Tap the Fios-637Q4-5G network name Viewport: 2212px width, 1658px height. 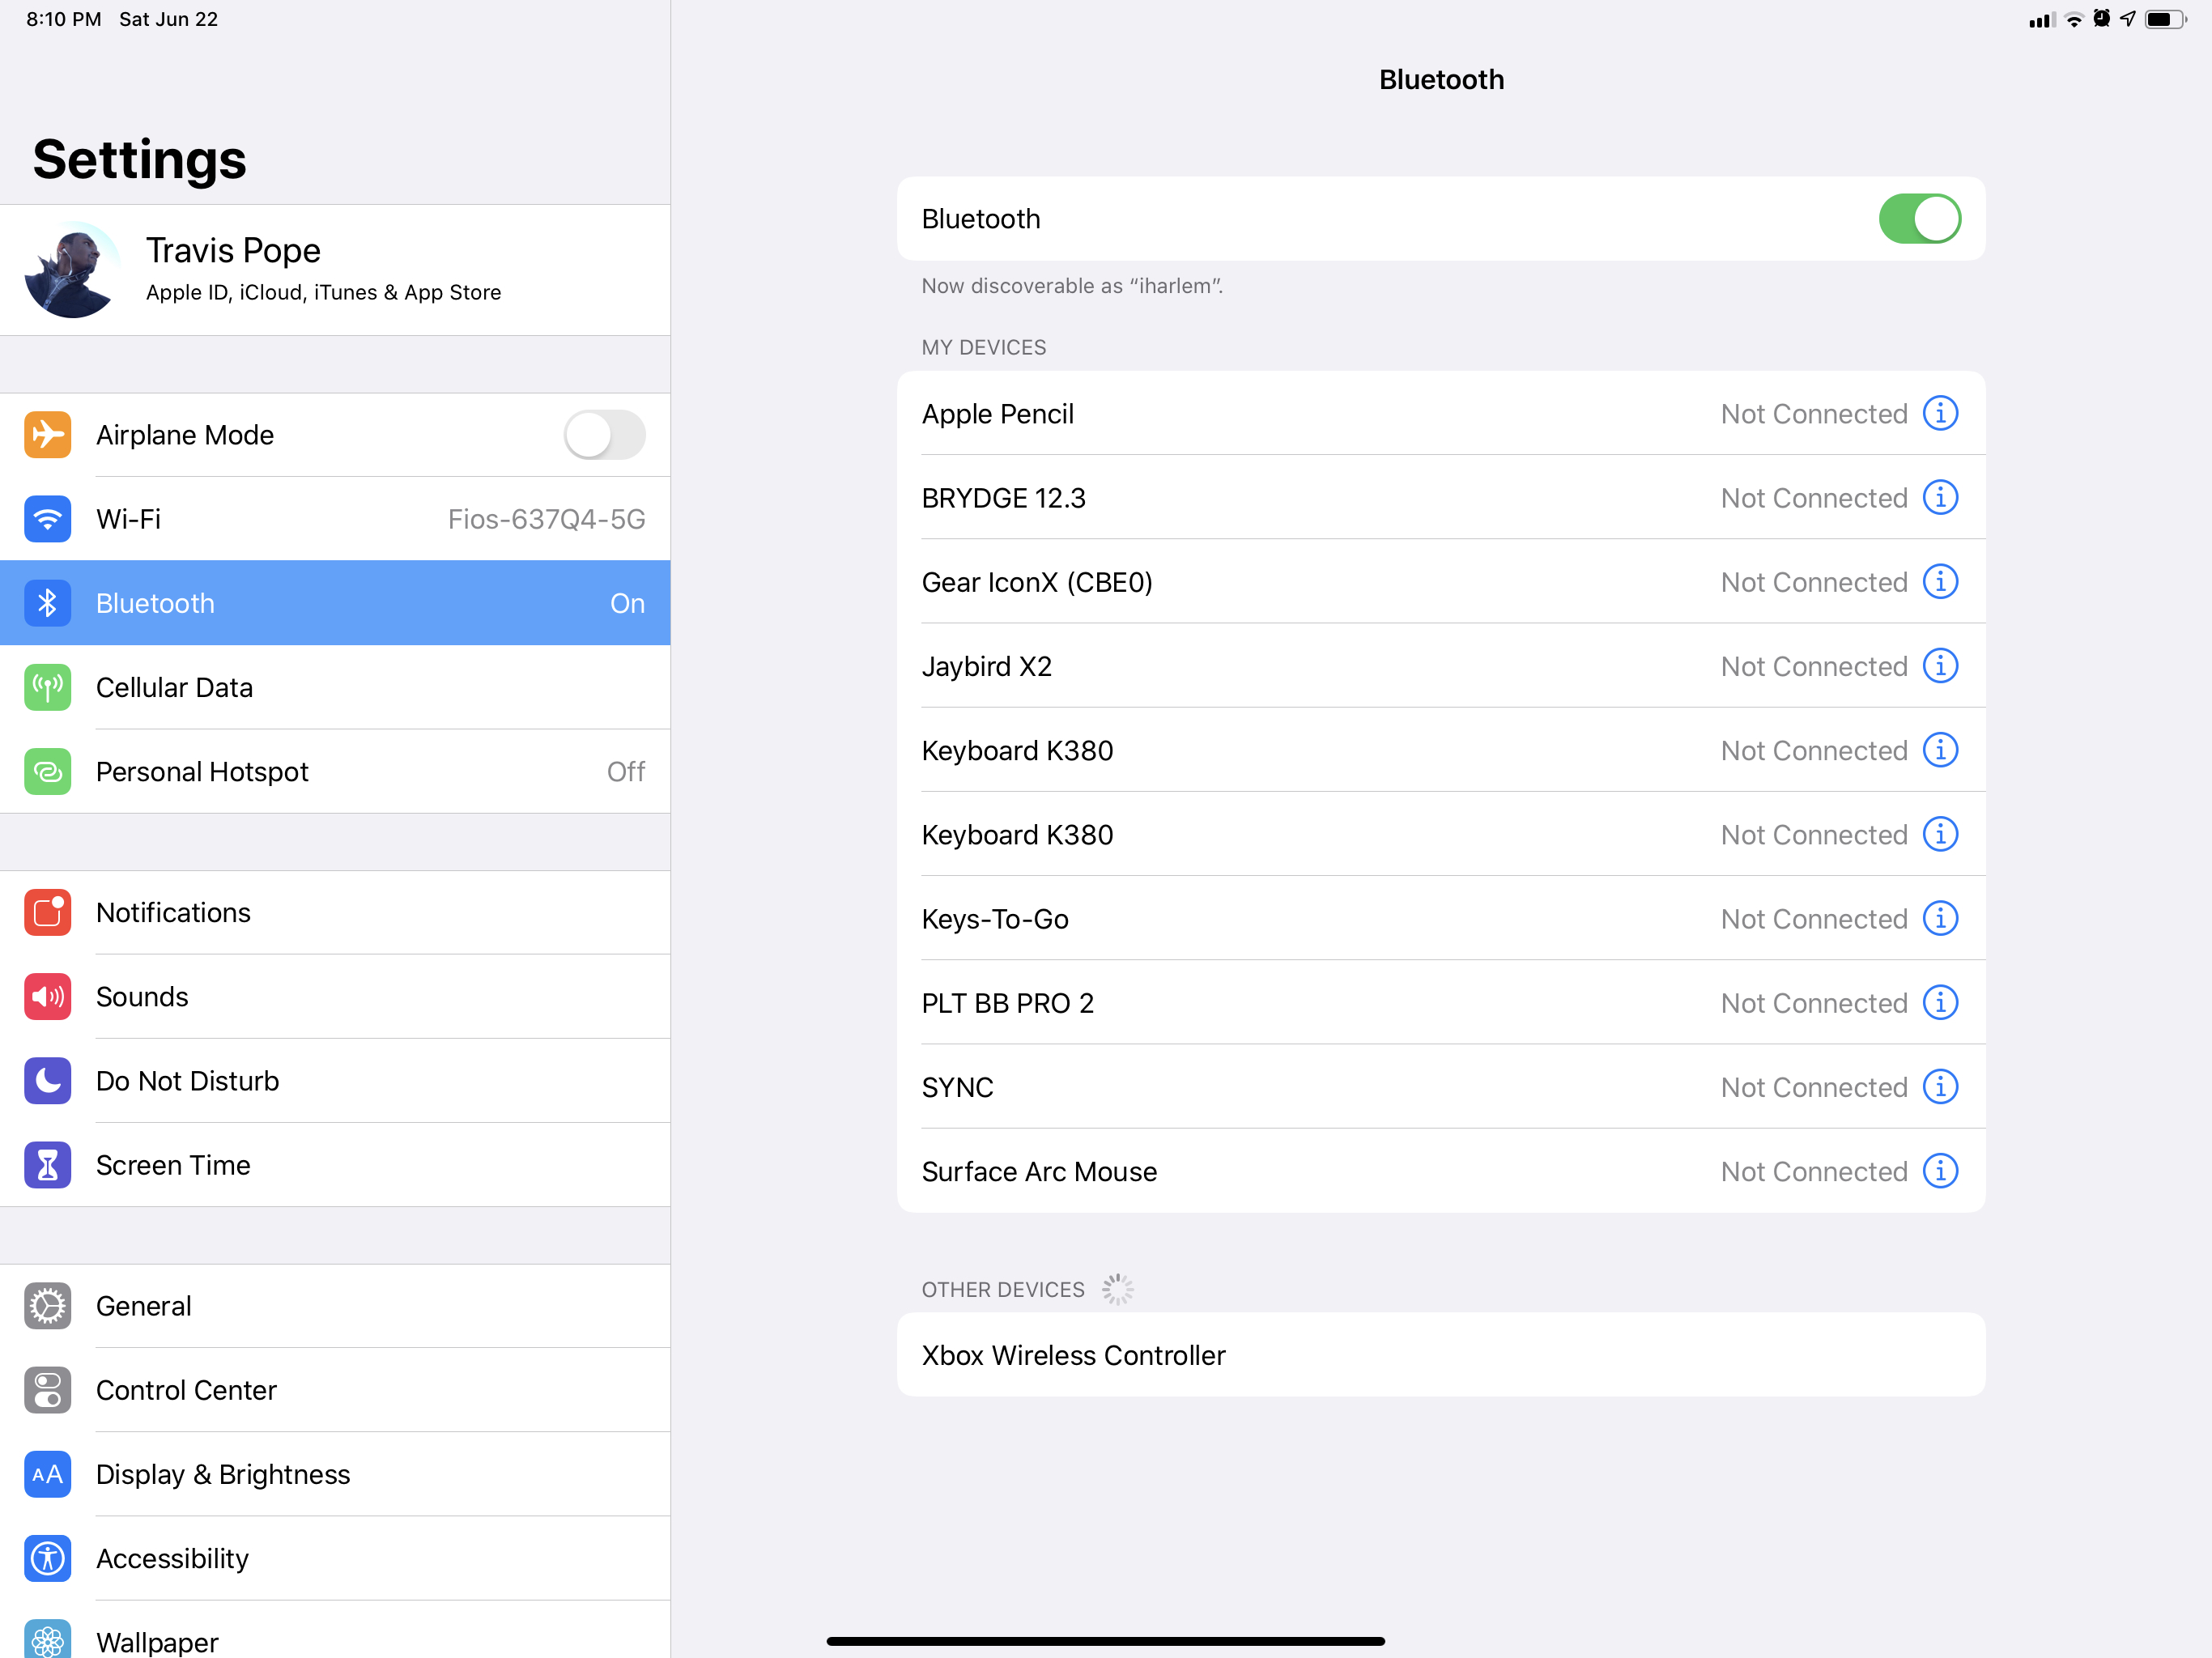pyautogui.click(x=546, y=519)
